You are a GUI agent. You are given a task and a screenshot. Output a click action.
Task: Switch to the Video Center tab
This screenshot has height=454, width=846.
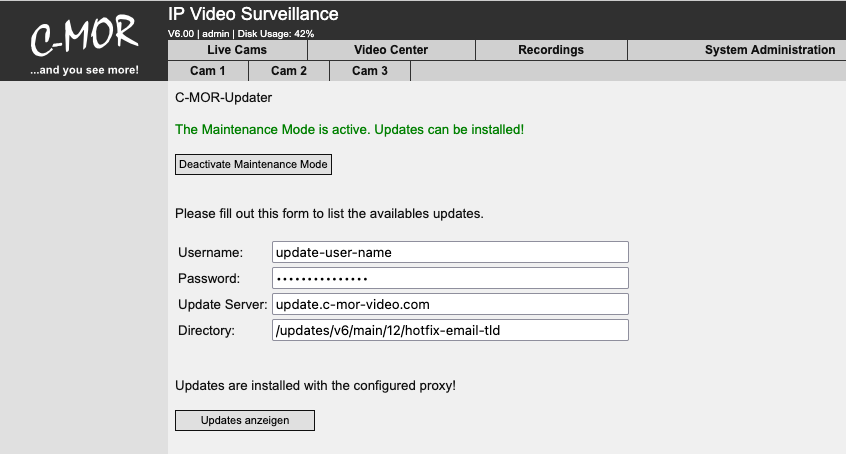(391, 50)
